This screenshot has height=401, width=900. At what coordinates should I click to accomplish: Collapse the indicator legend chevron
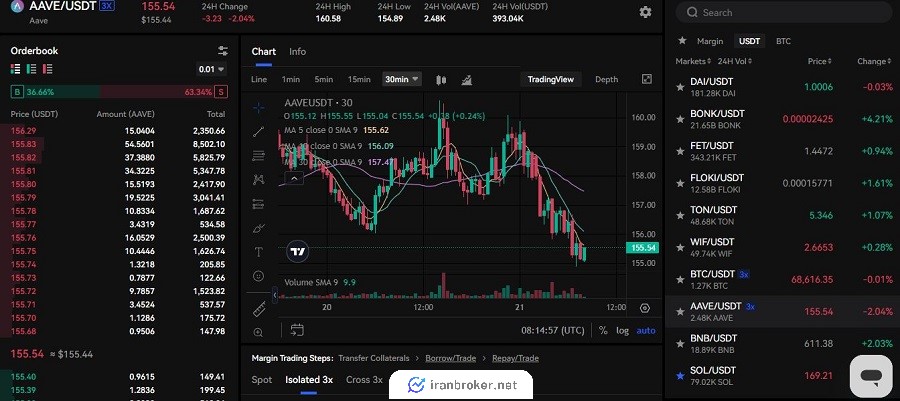pyautogui.click(x=294, y=179)
